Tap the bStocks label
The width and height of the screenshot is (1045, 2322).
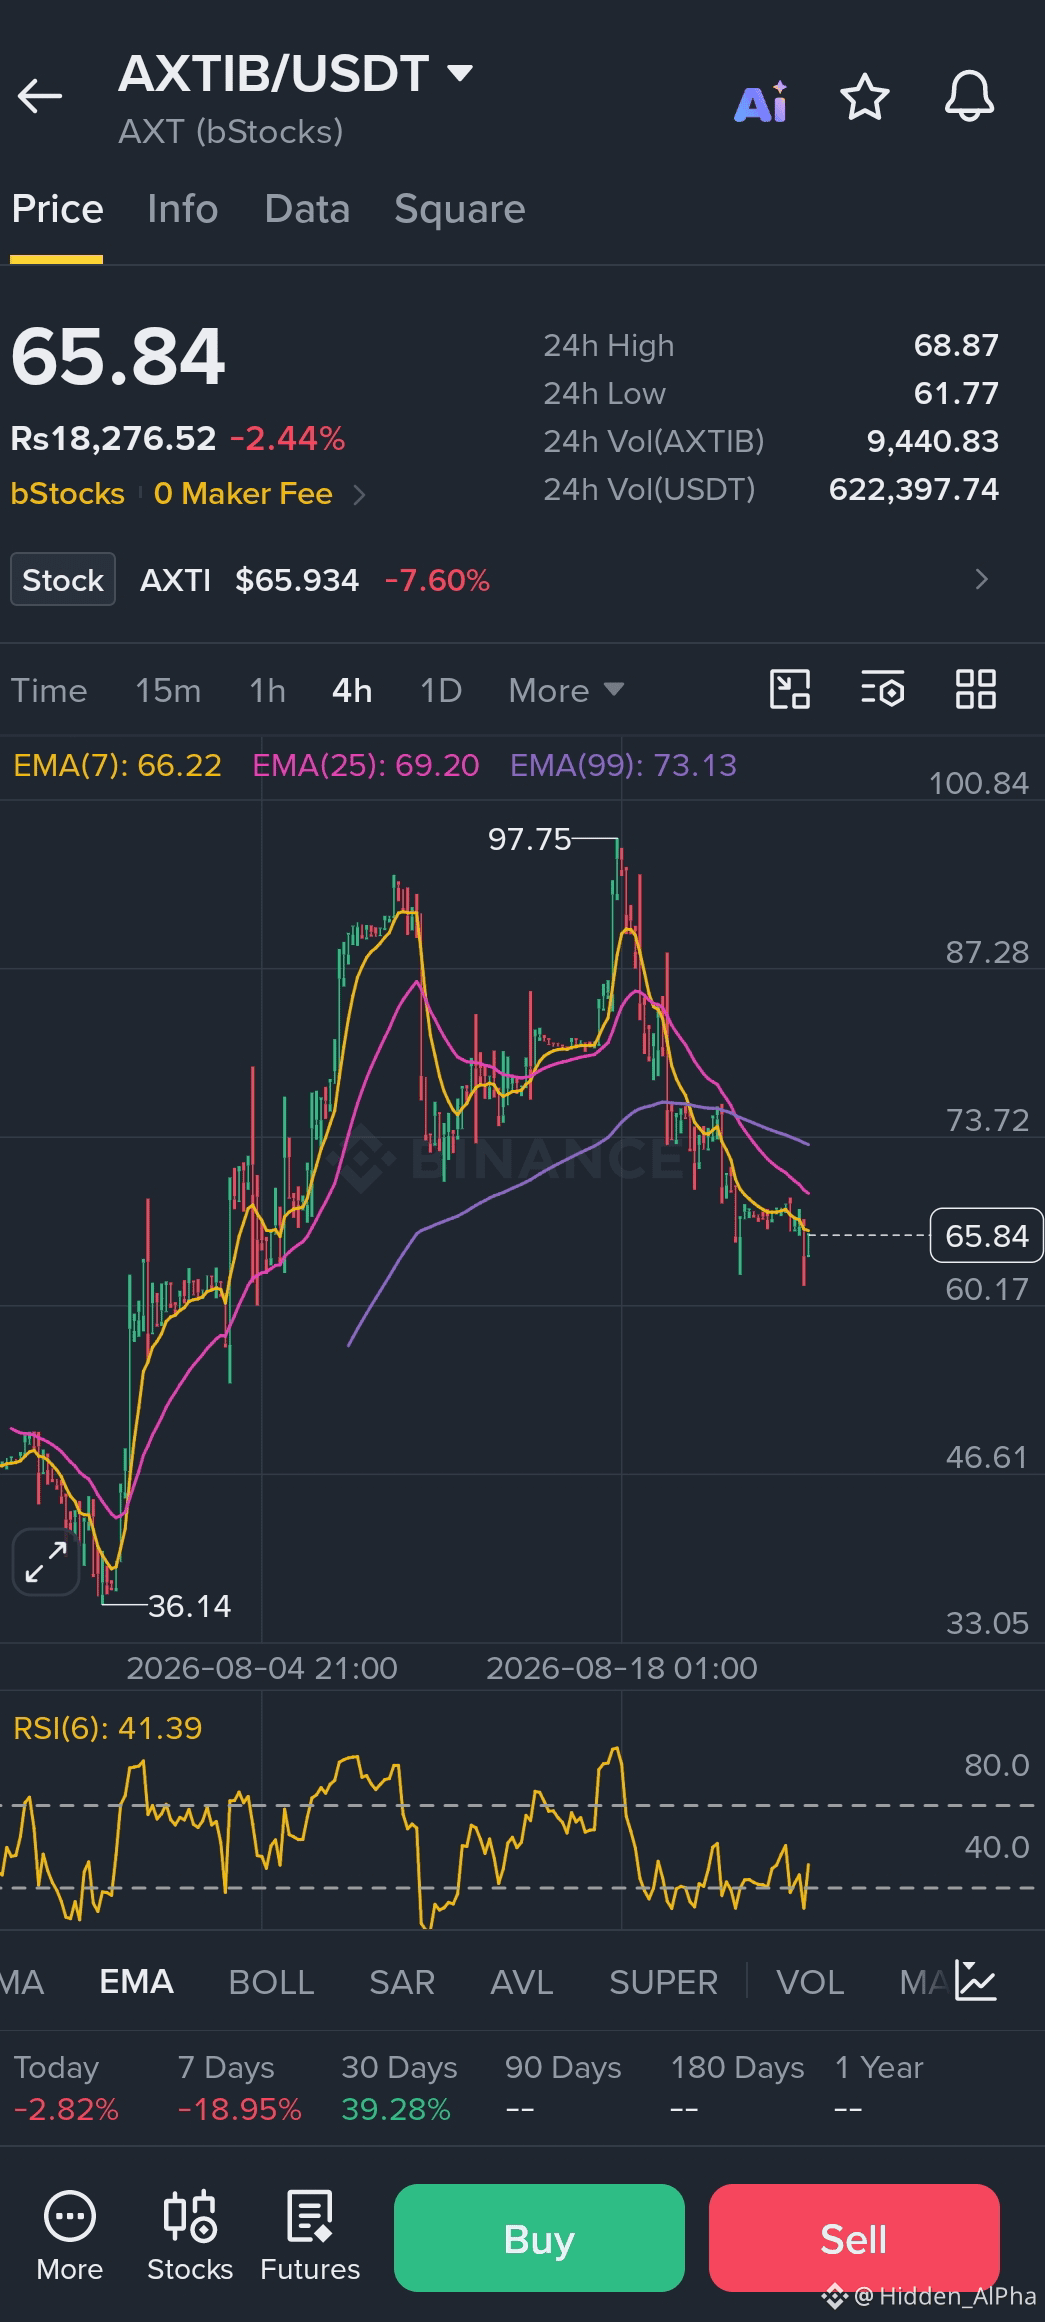67,494
